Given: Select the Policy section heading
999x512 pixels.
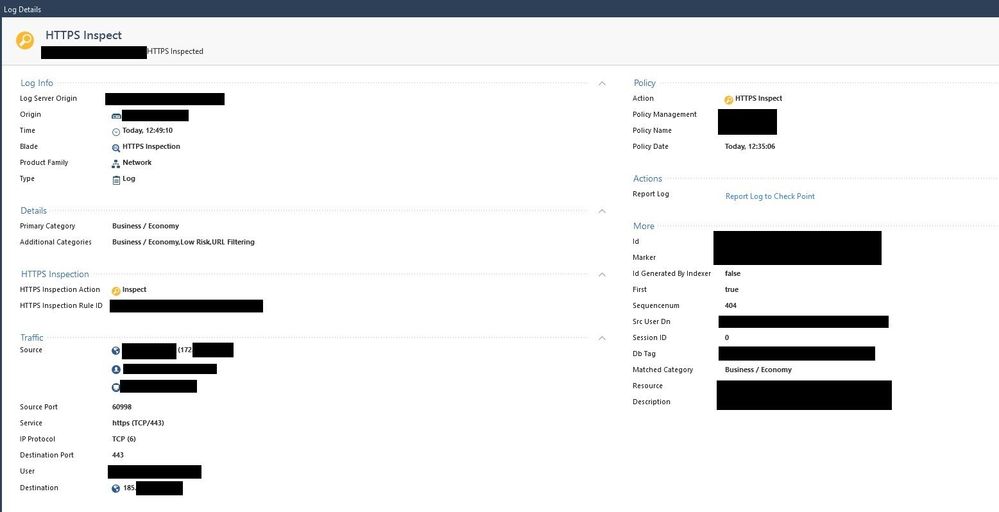Looking at the screenshot, I should click(644, 83).
